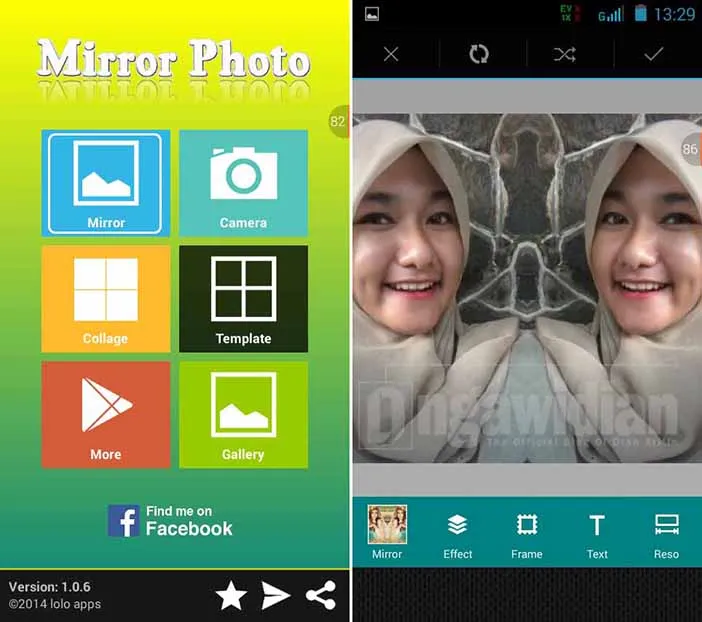Open the Gallery tile
Image resolution: width=702 pixels, height=622 pixels.
(x=244, y=415)
